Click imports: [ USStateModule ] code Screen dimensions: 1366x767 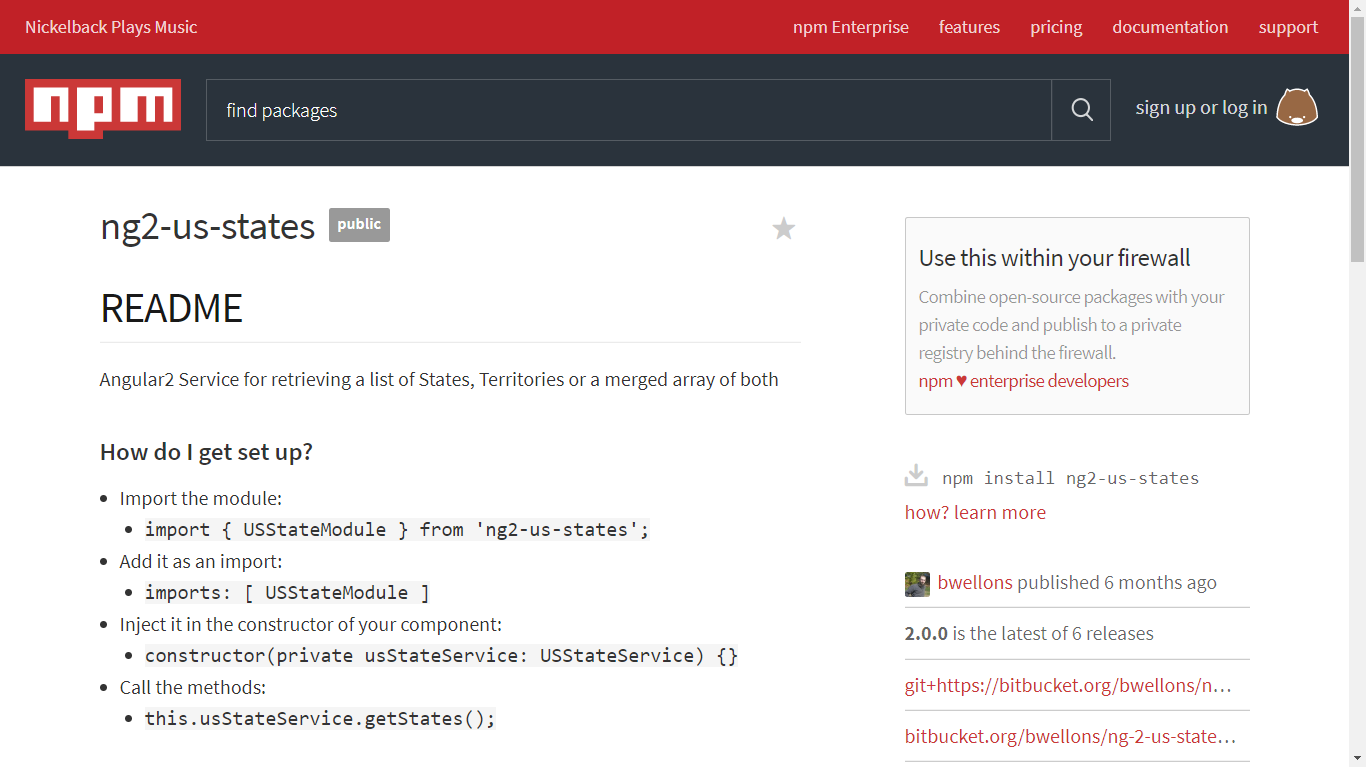(x=287, y=592)
